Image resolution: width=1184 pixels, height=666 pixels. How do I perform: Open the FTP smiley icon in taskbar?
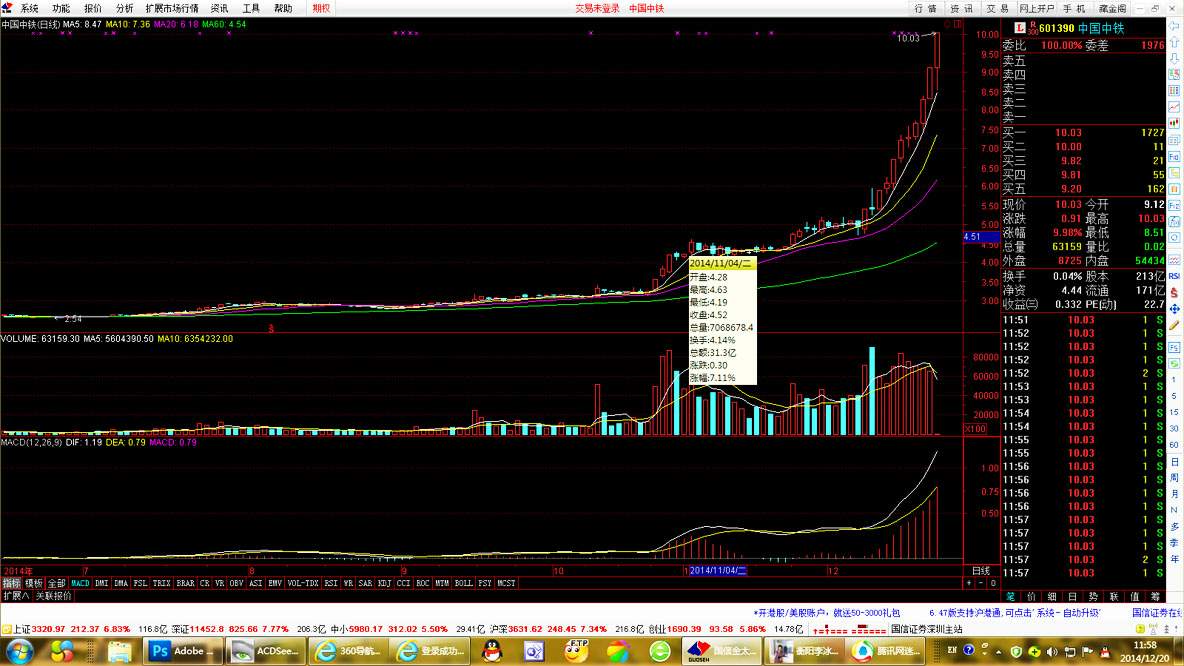pos(576,651)
